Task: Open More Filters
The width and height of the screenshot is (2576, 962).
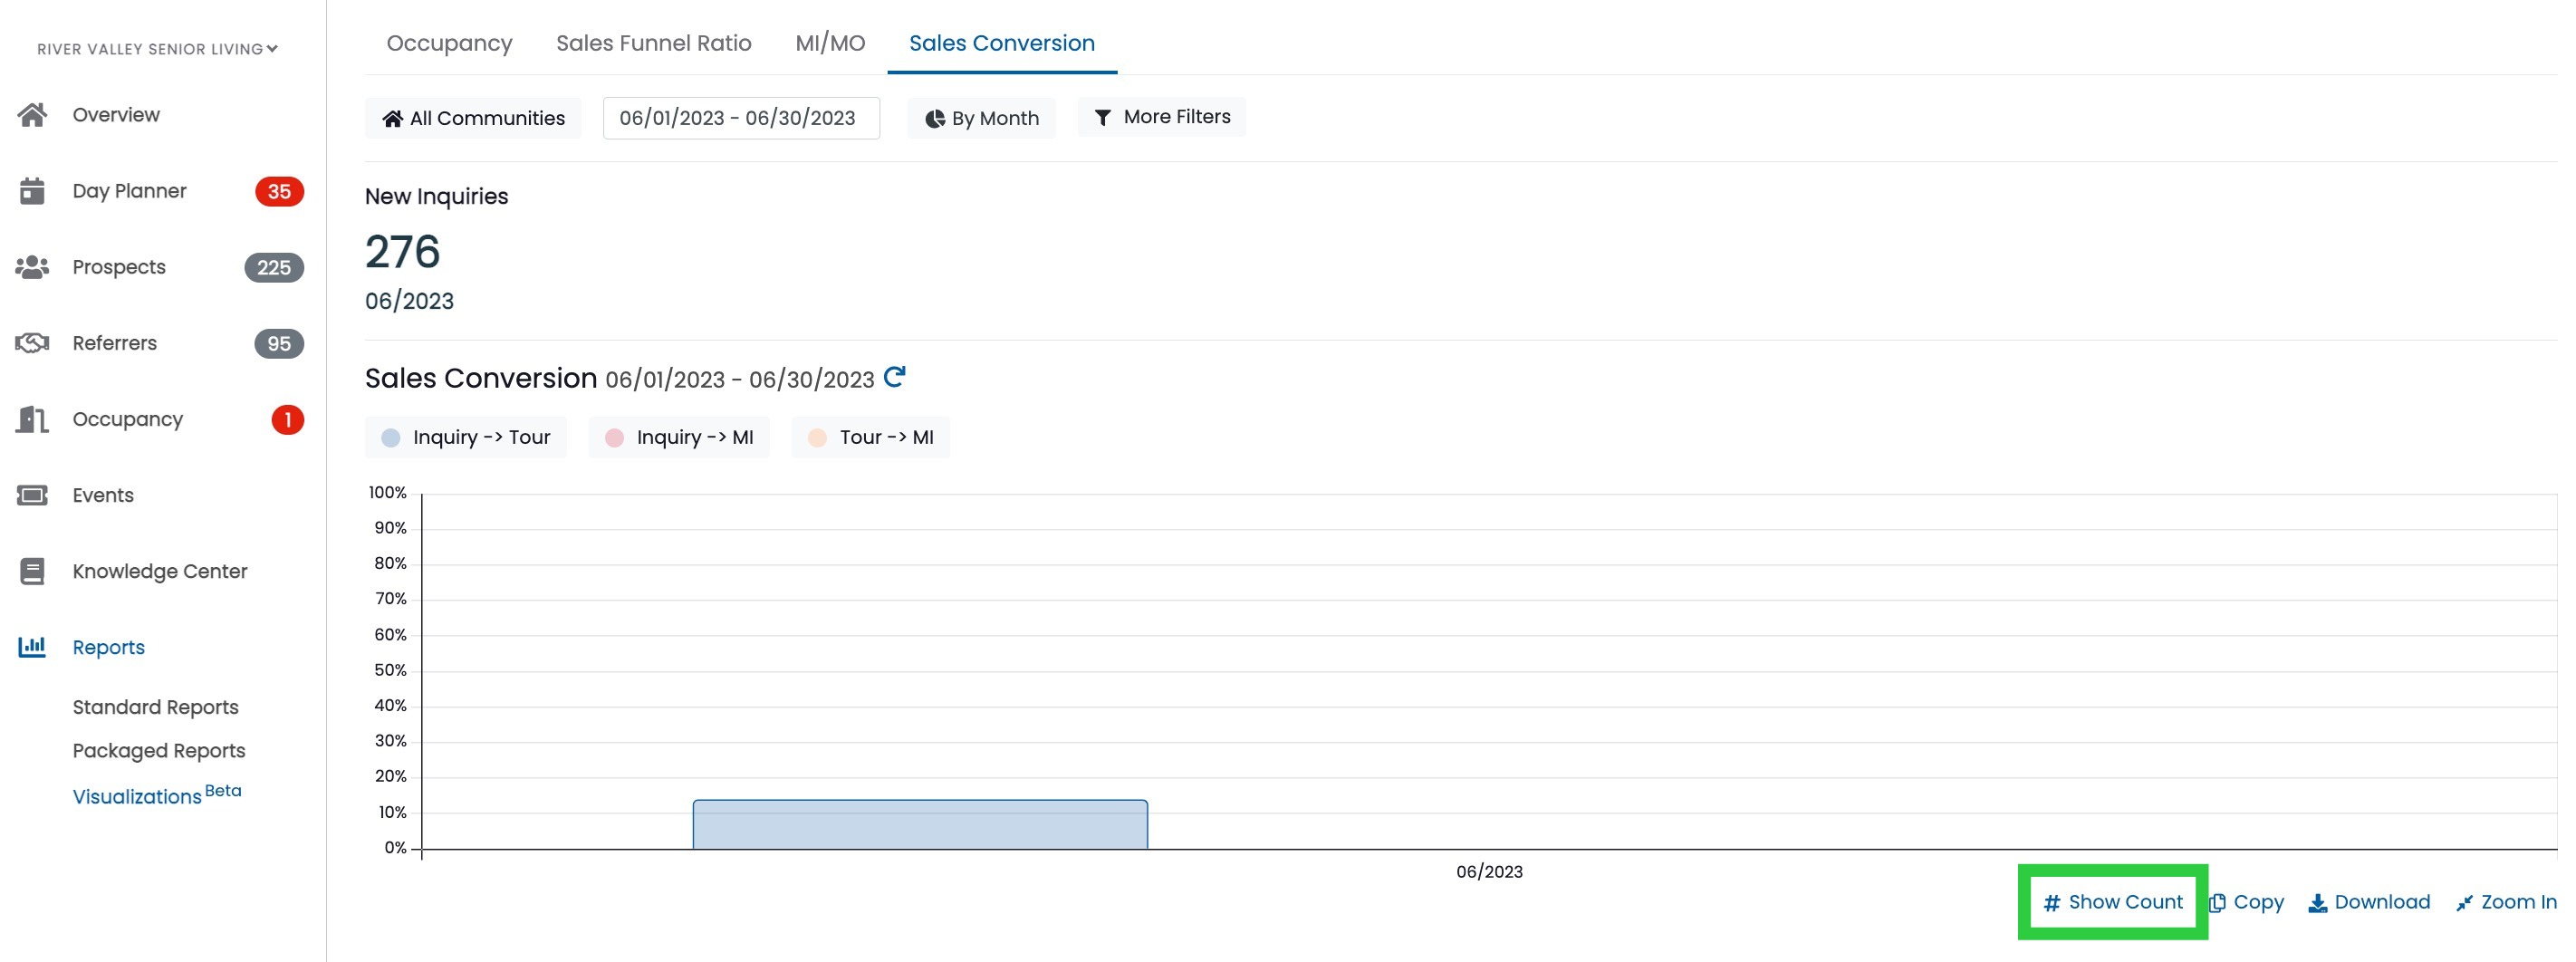Action: (x=1161, y=117)
